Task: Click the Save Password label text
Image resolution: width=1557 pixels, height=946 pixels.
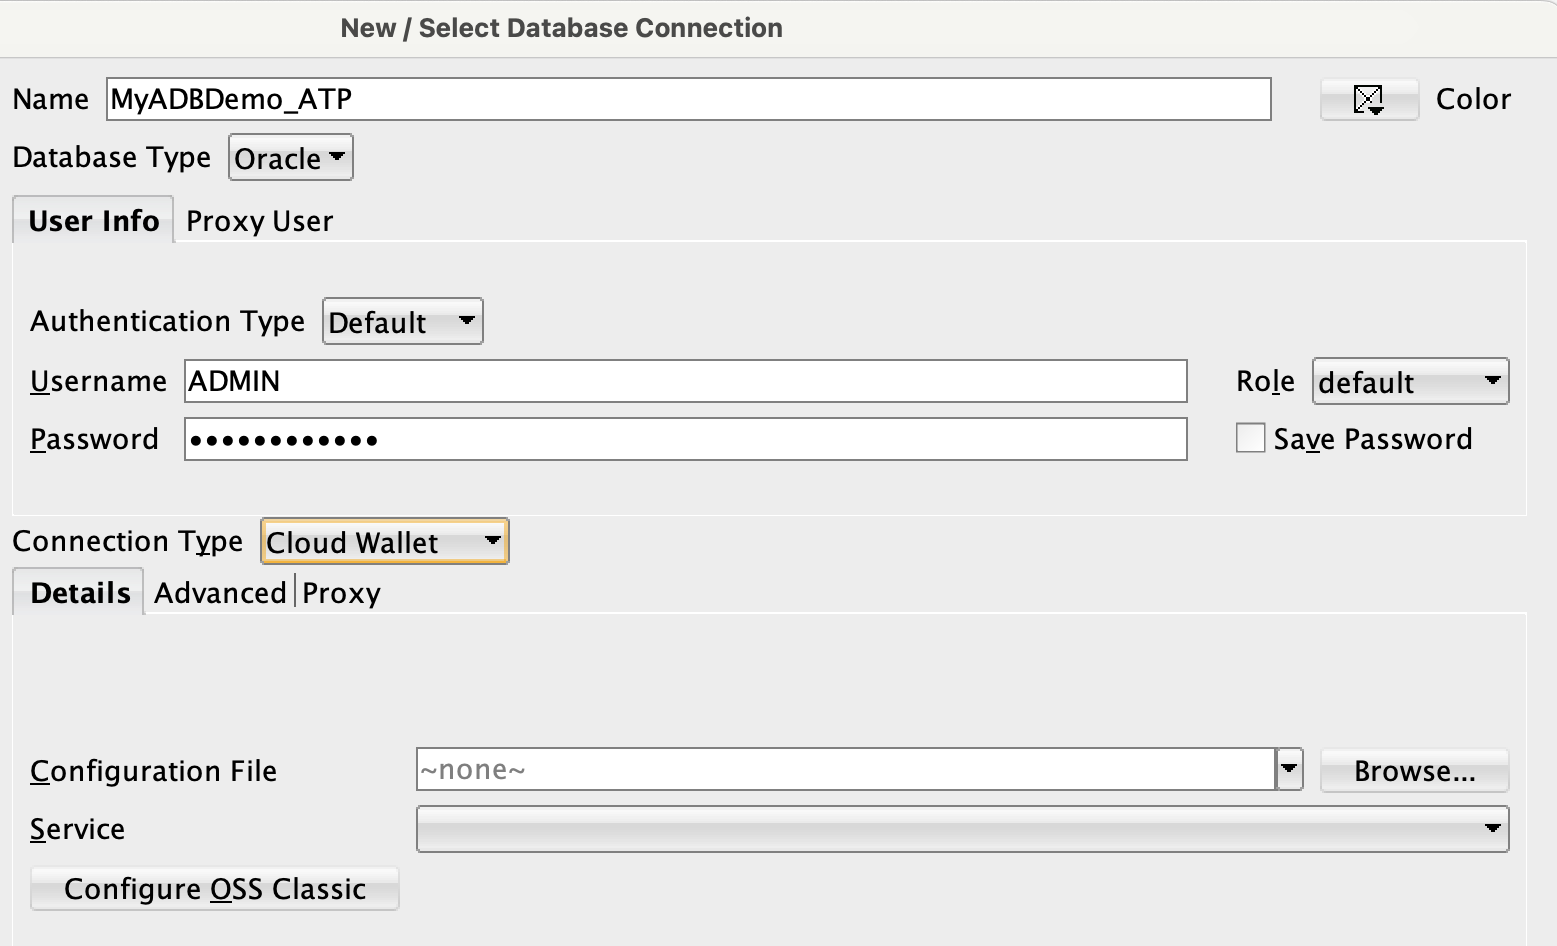Action: coord(1372,439)
